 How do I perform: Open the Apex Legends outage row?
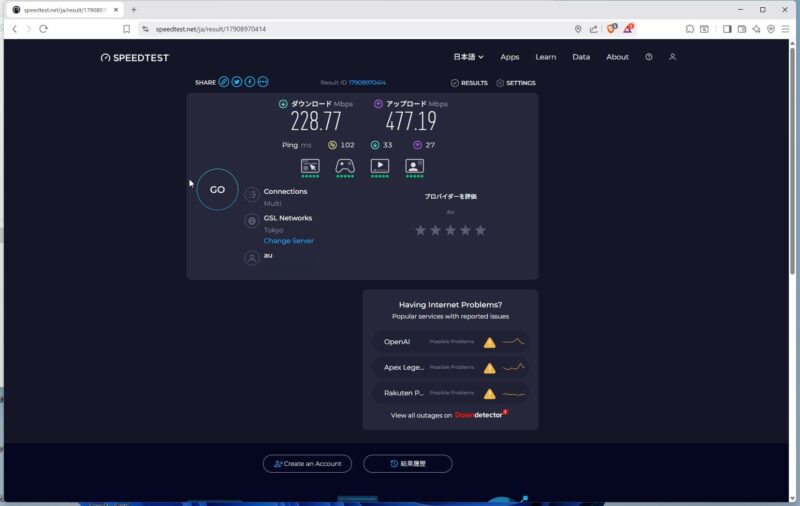[451, 367]
